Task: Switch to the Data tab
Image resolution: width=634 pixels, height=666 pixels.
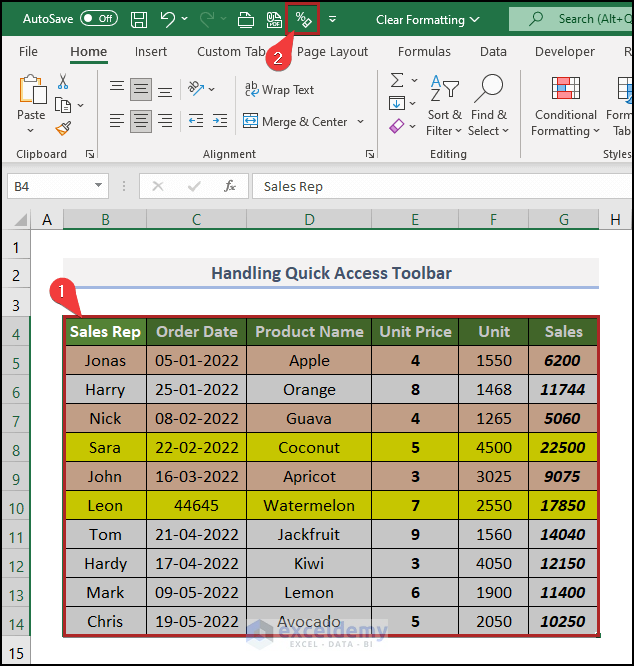Action: coord(493,52)
